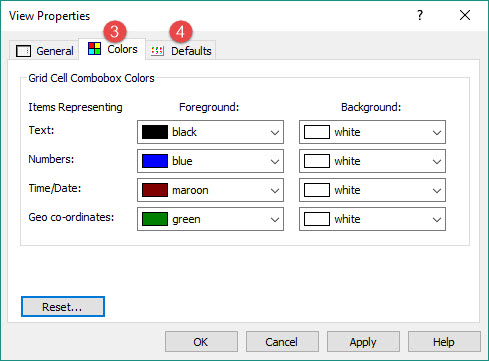This screenshot has width=489, height=361.
Task: Click the four-color Colors tab icon
Action: tap(94, 49)
